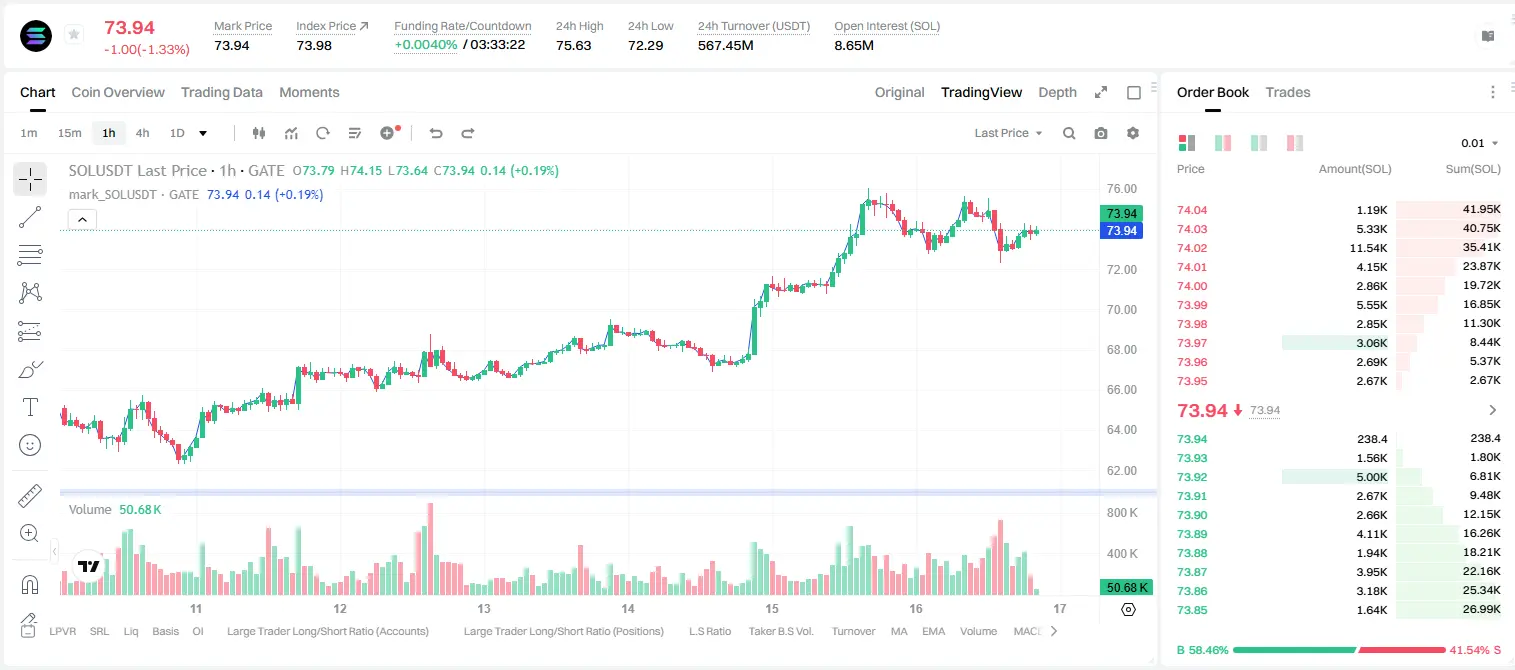1515x670 pixels.
Task: Expand the 0.01 price precision dropdown
Action: [1480, 144]
